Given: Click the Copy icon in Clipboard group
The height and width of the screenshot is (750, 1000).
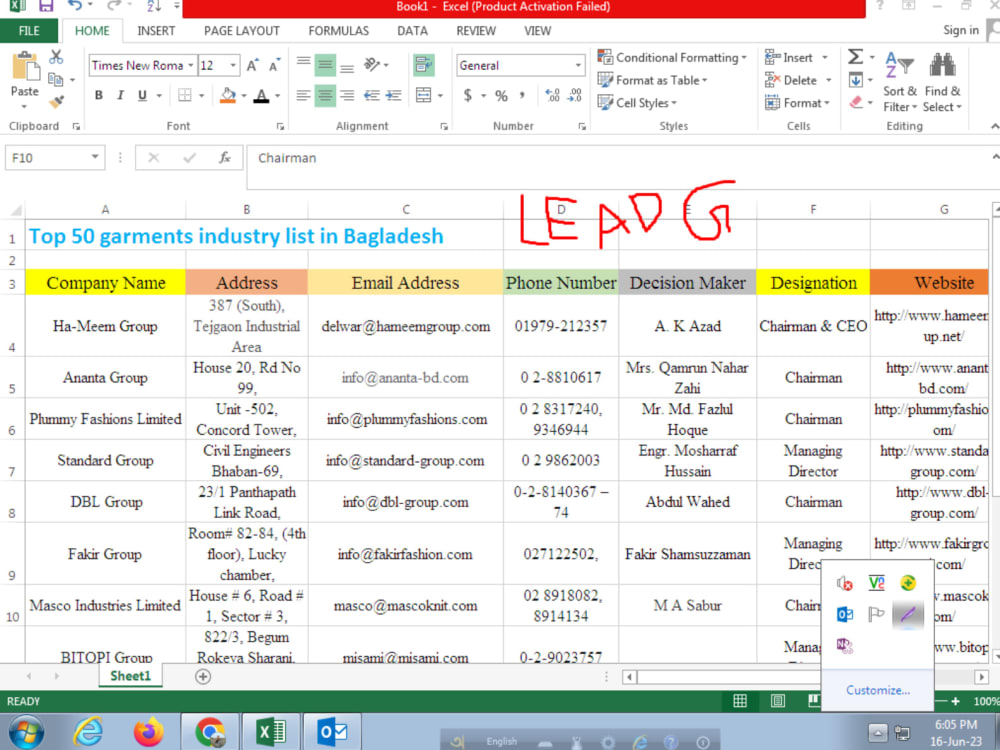Looking at the screenshot, I should tap(56, 79).
